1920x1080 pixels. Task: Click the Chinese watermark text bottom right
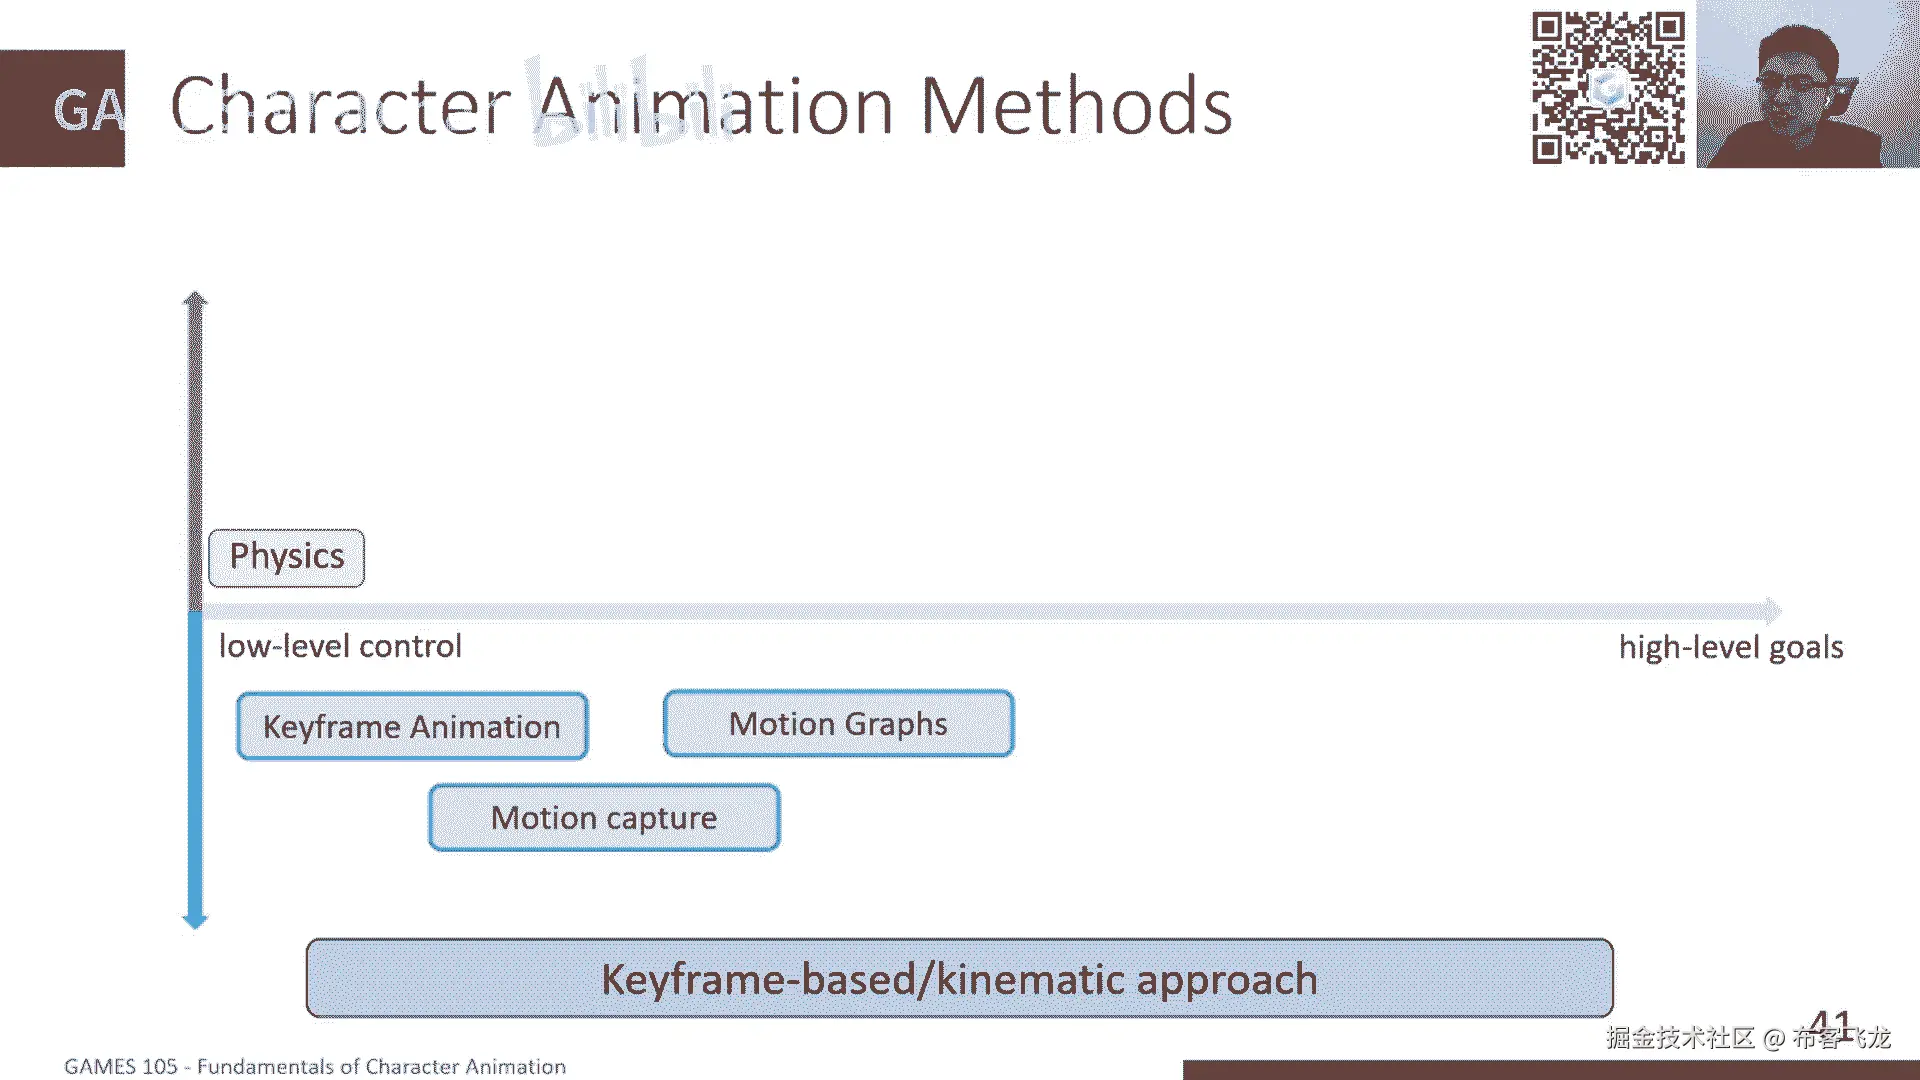(1748, 1038)
